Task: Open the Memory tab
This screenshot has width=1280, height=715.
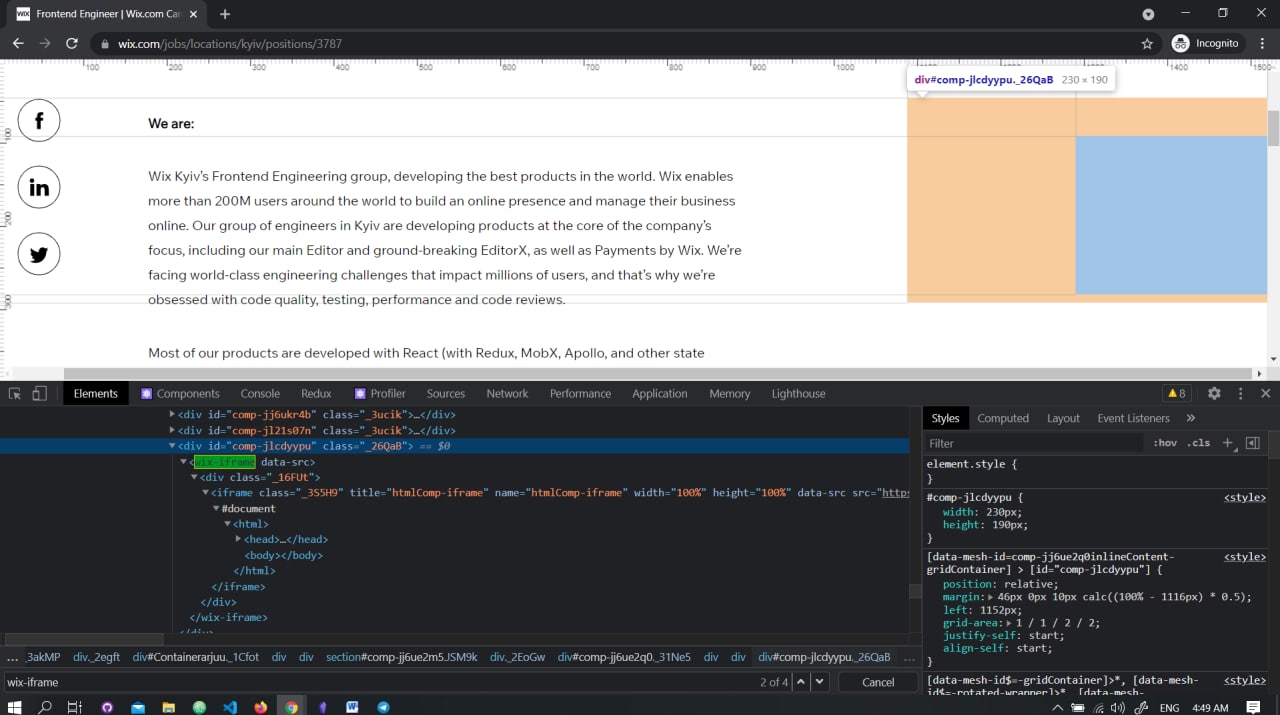Action: [730, 394]
